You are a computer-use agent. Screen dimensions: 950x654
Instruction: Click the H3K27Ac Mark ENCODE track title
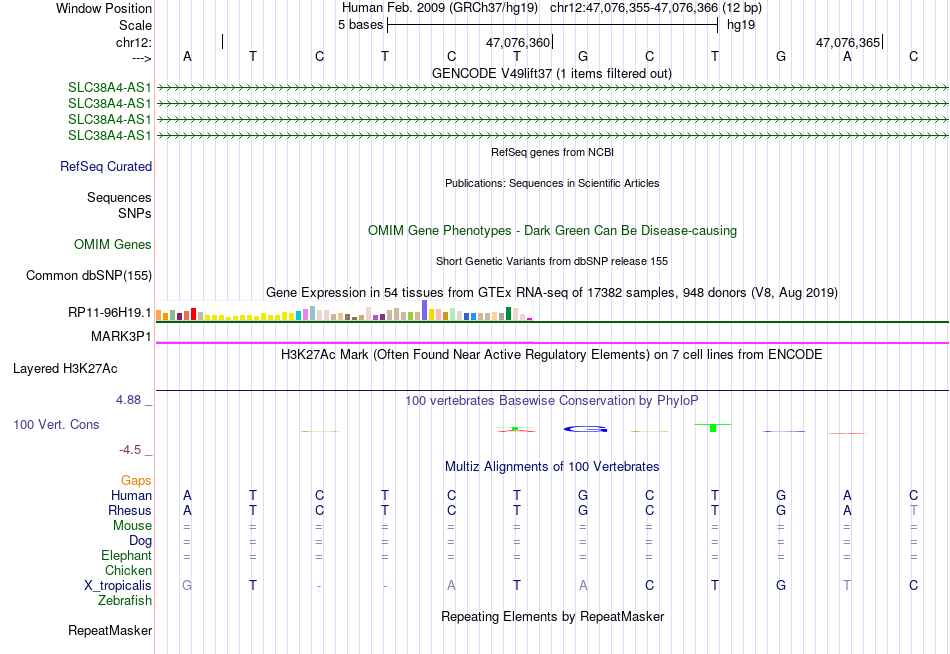click(x=552, y=355)
